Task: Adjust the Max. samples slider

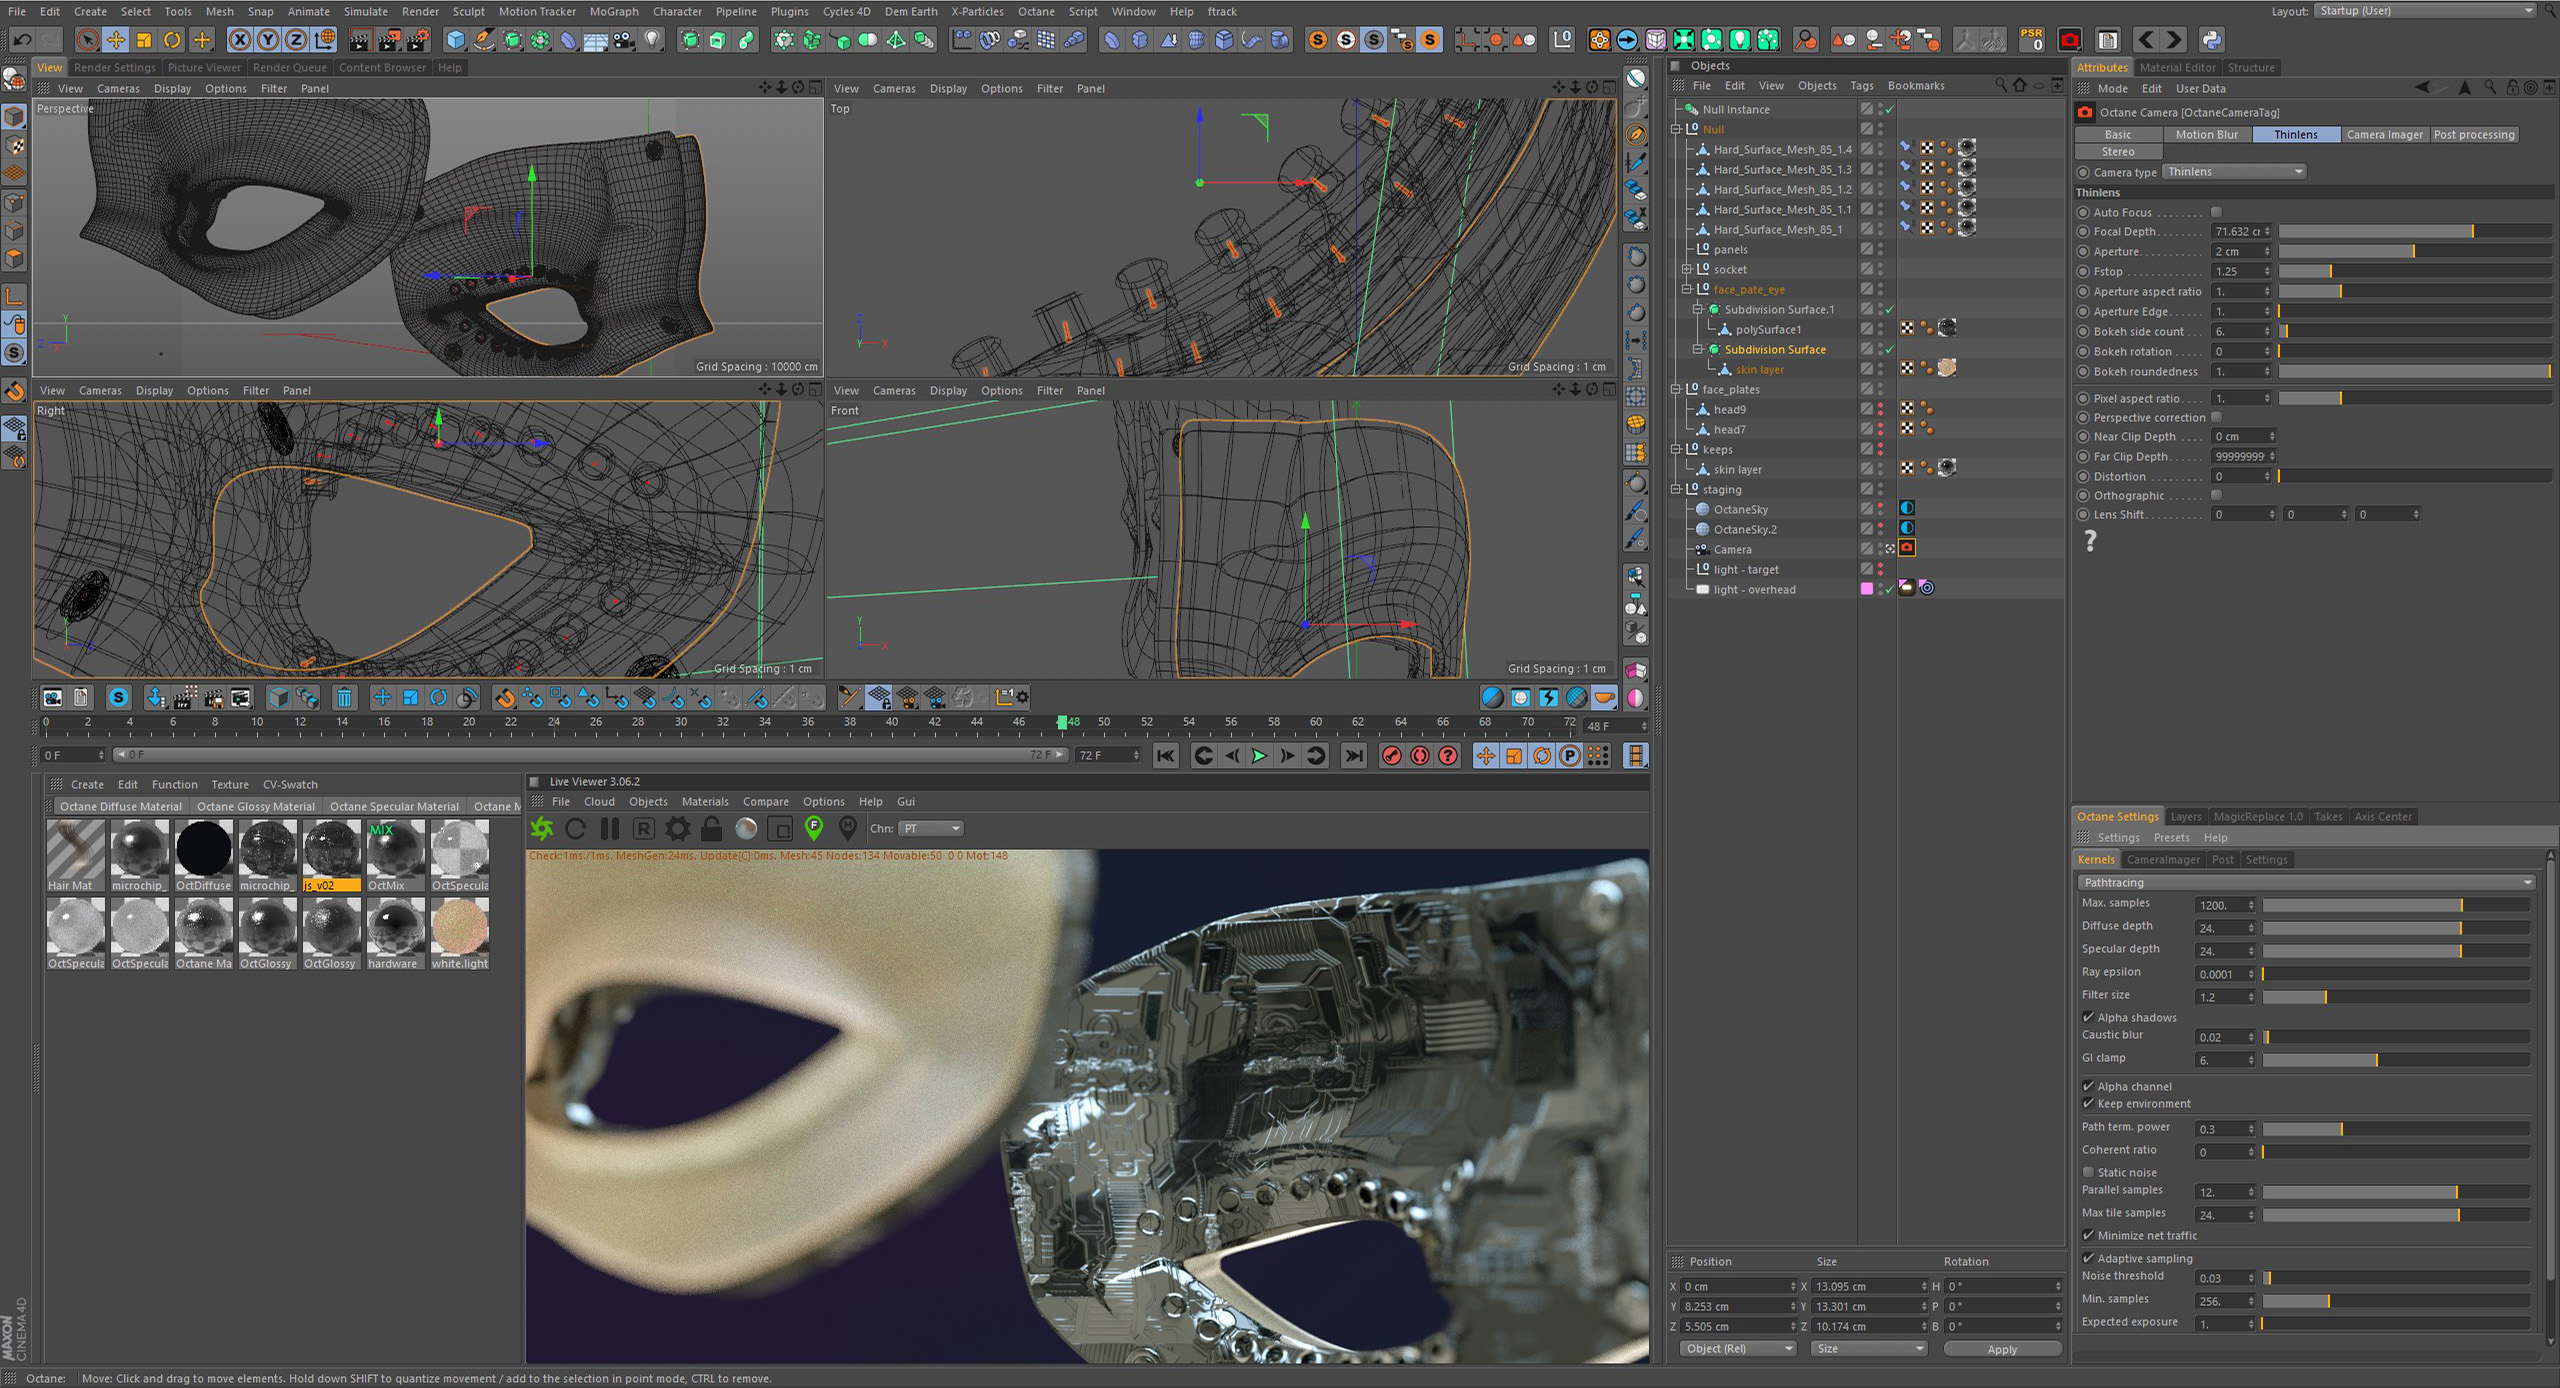Action: tap(2396, 905)
